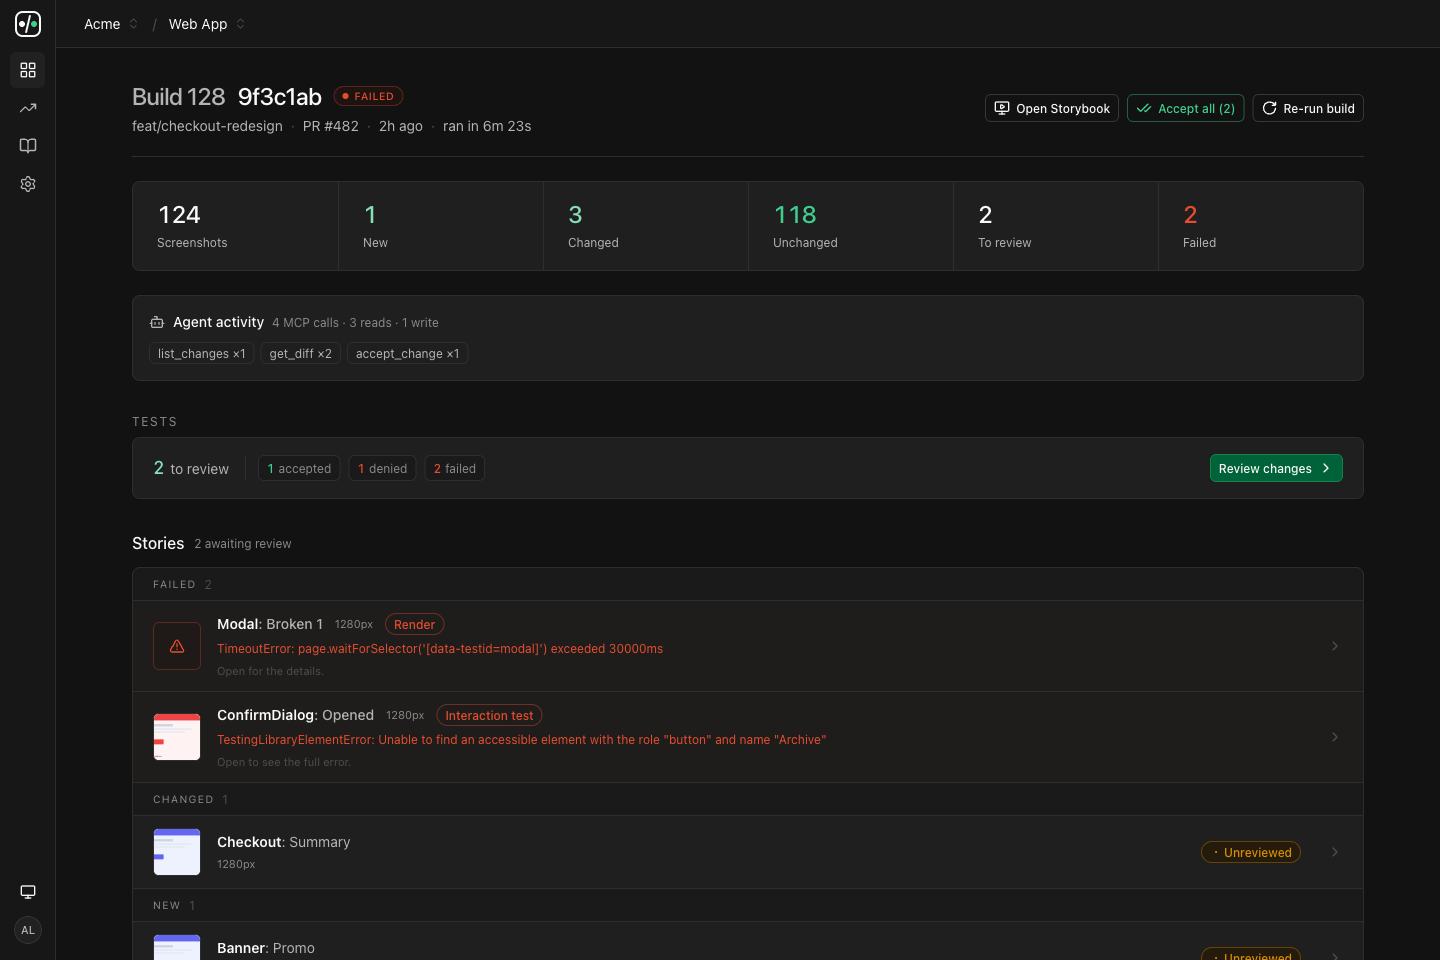The image size is (1440, 960).
Task: Open the trends chart icon in sidebar
Action: tap(28, 108)
